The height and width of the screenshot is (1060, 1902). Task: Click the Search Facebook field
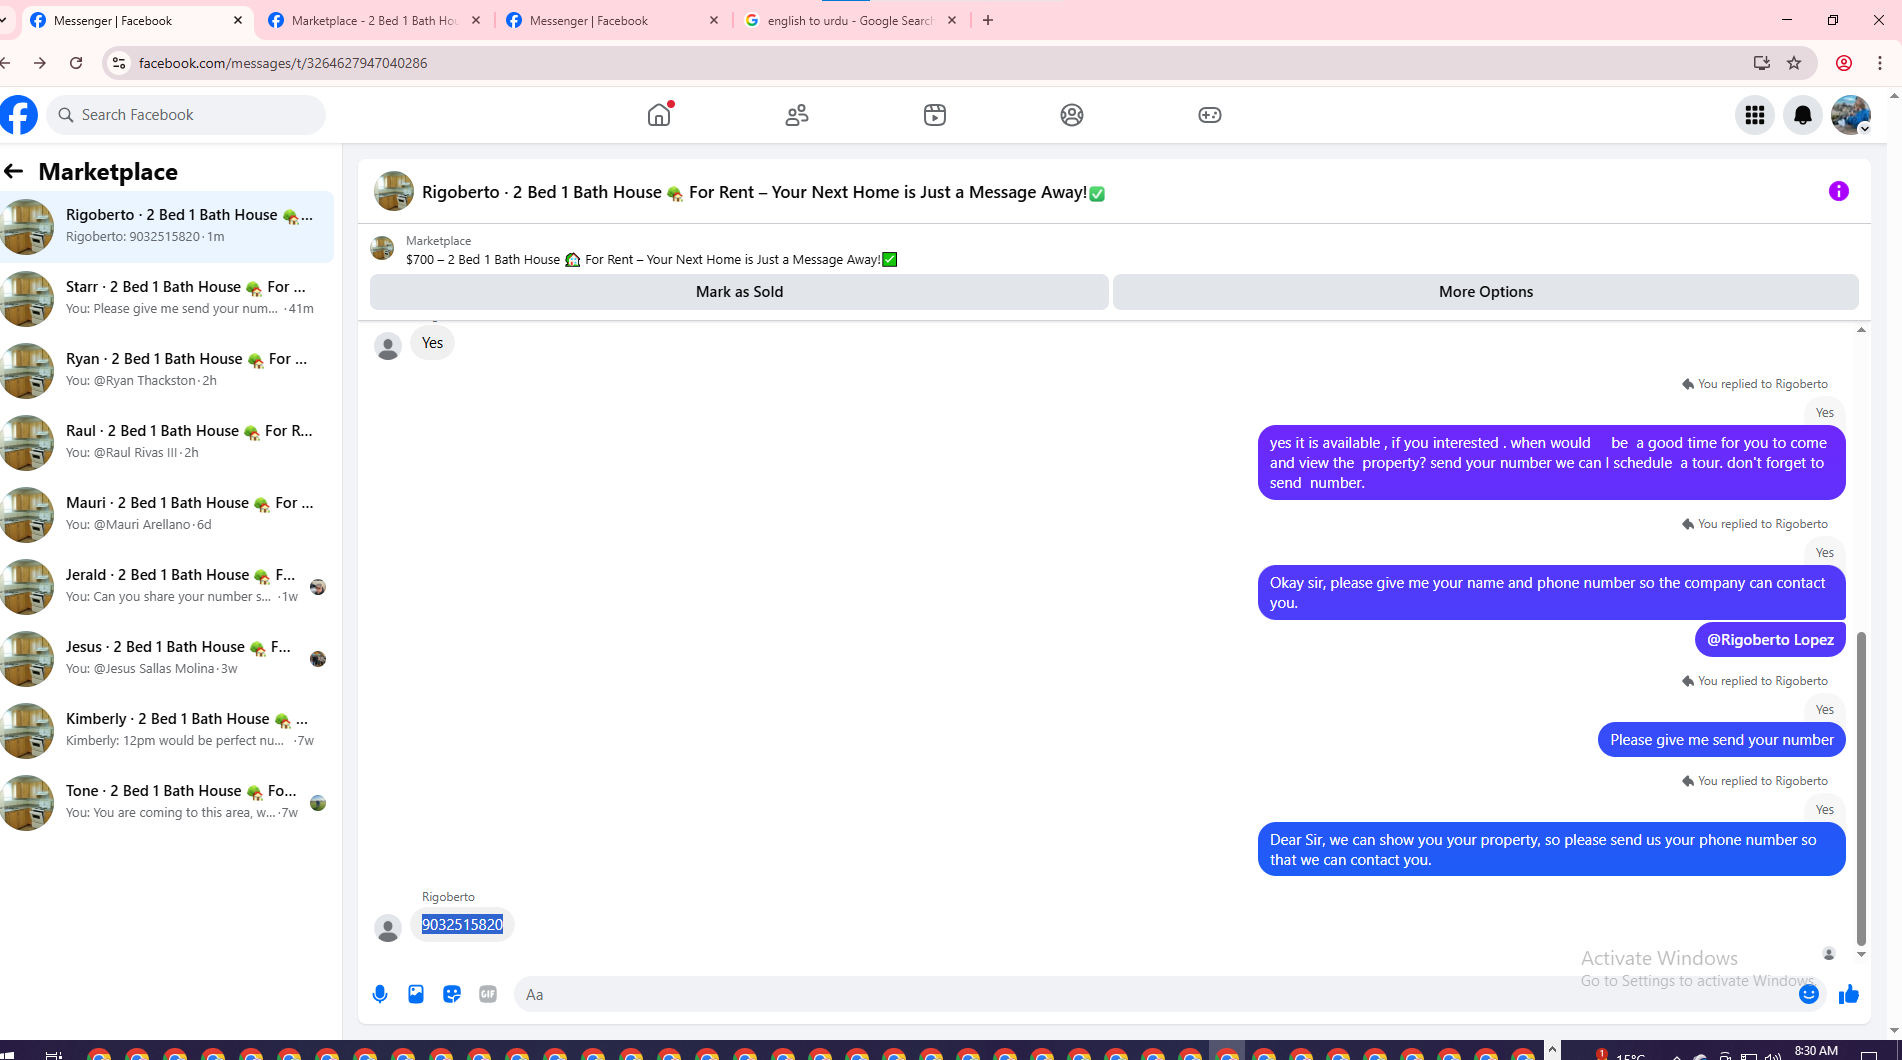point(187,115)
